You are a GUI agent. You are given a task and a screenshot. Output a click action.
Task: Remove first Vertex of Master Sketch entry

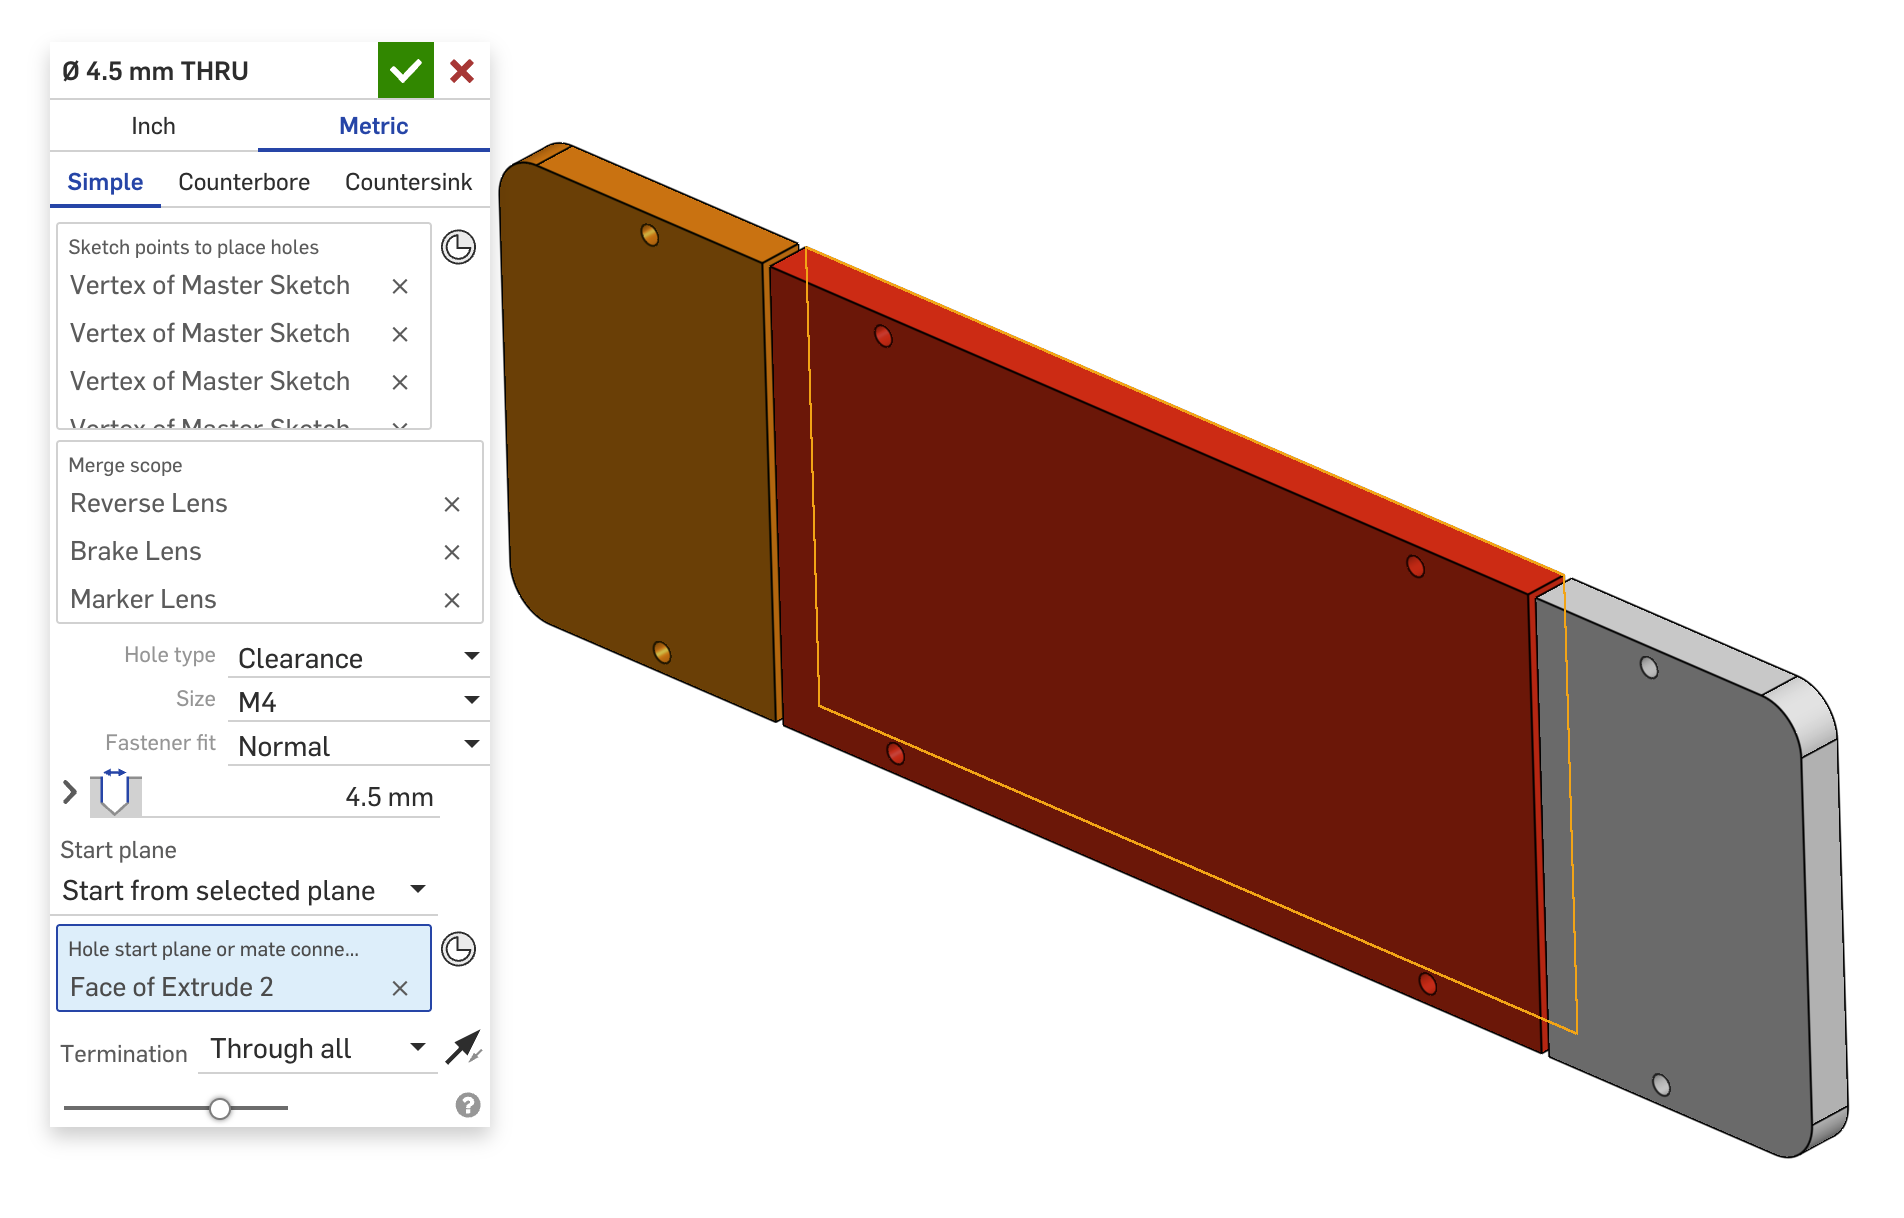coord(400,286)
